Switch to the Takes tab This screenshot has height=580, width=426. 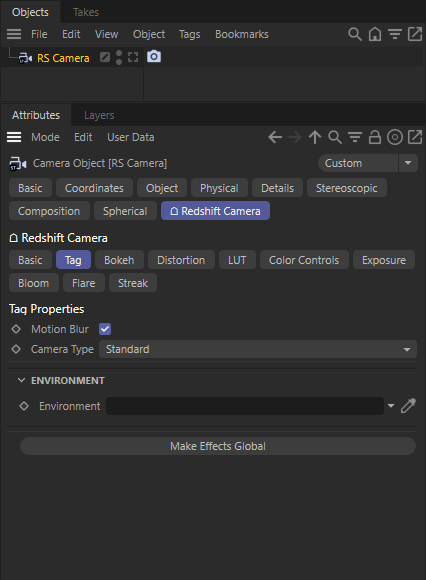click(x=86, y=12)
